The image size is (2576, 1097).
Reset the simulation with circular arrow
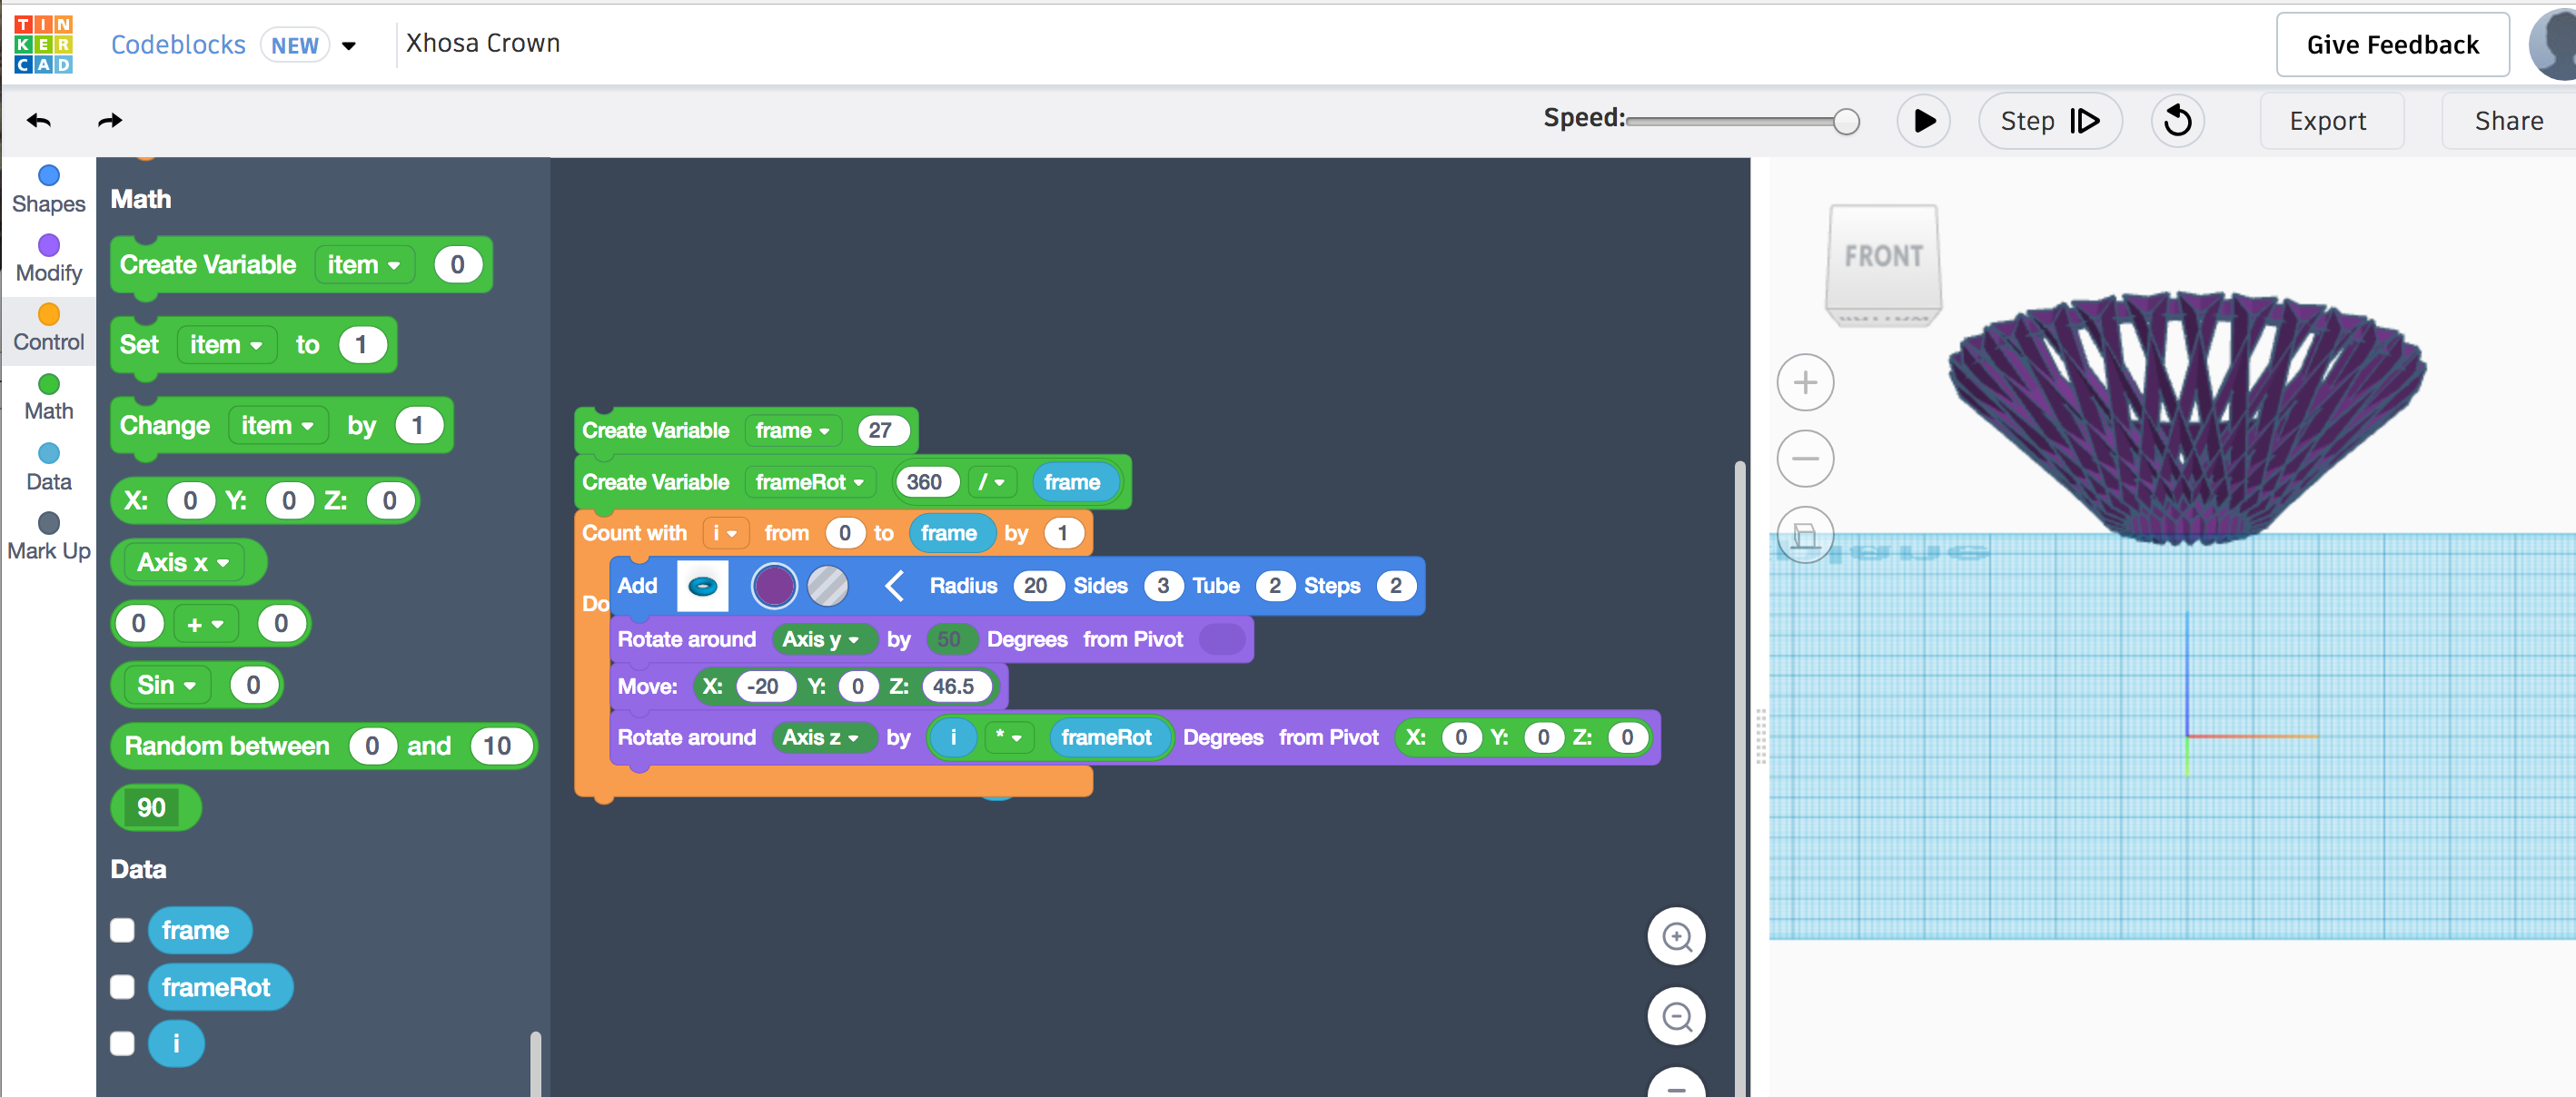[2177, 121]
